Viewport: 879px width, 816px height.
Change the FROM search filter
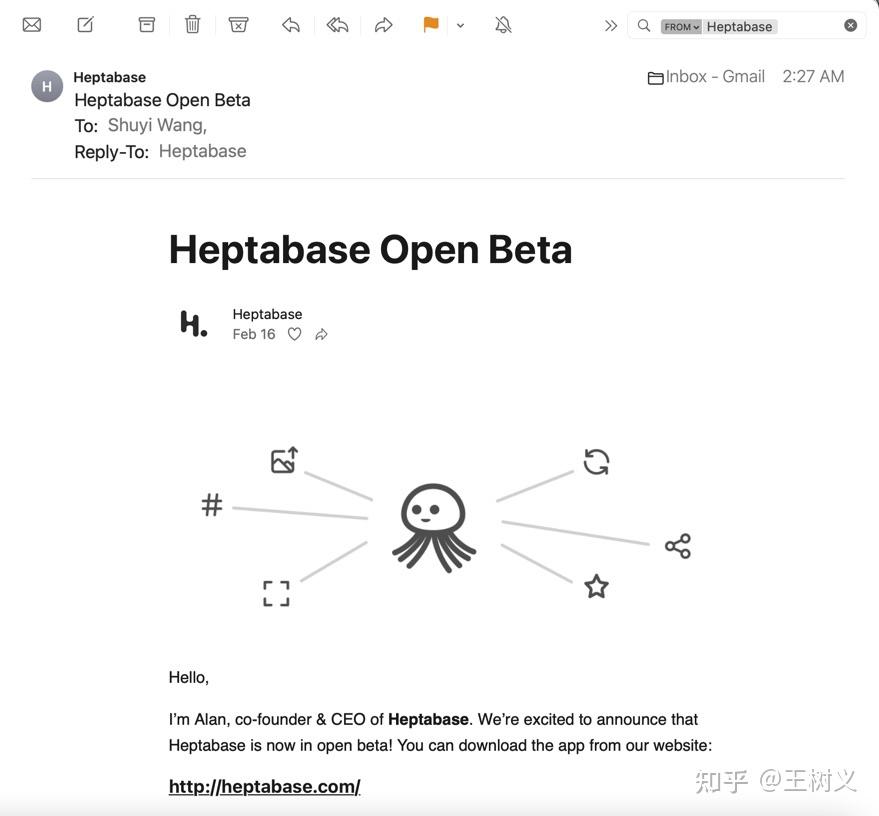click(681, 26)
